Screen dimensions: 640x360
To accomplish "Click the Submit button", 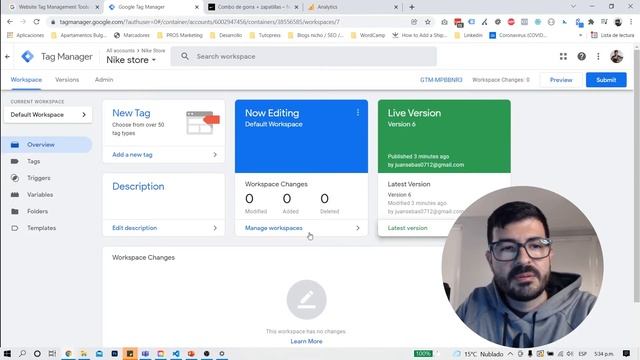I will pyautogui.click(x=606, y=80).
